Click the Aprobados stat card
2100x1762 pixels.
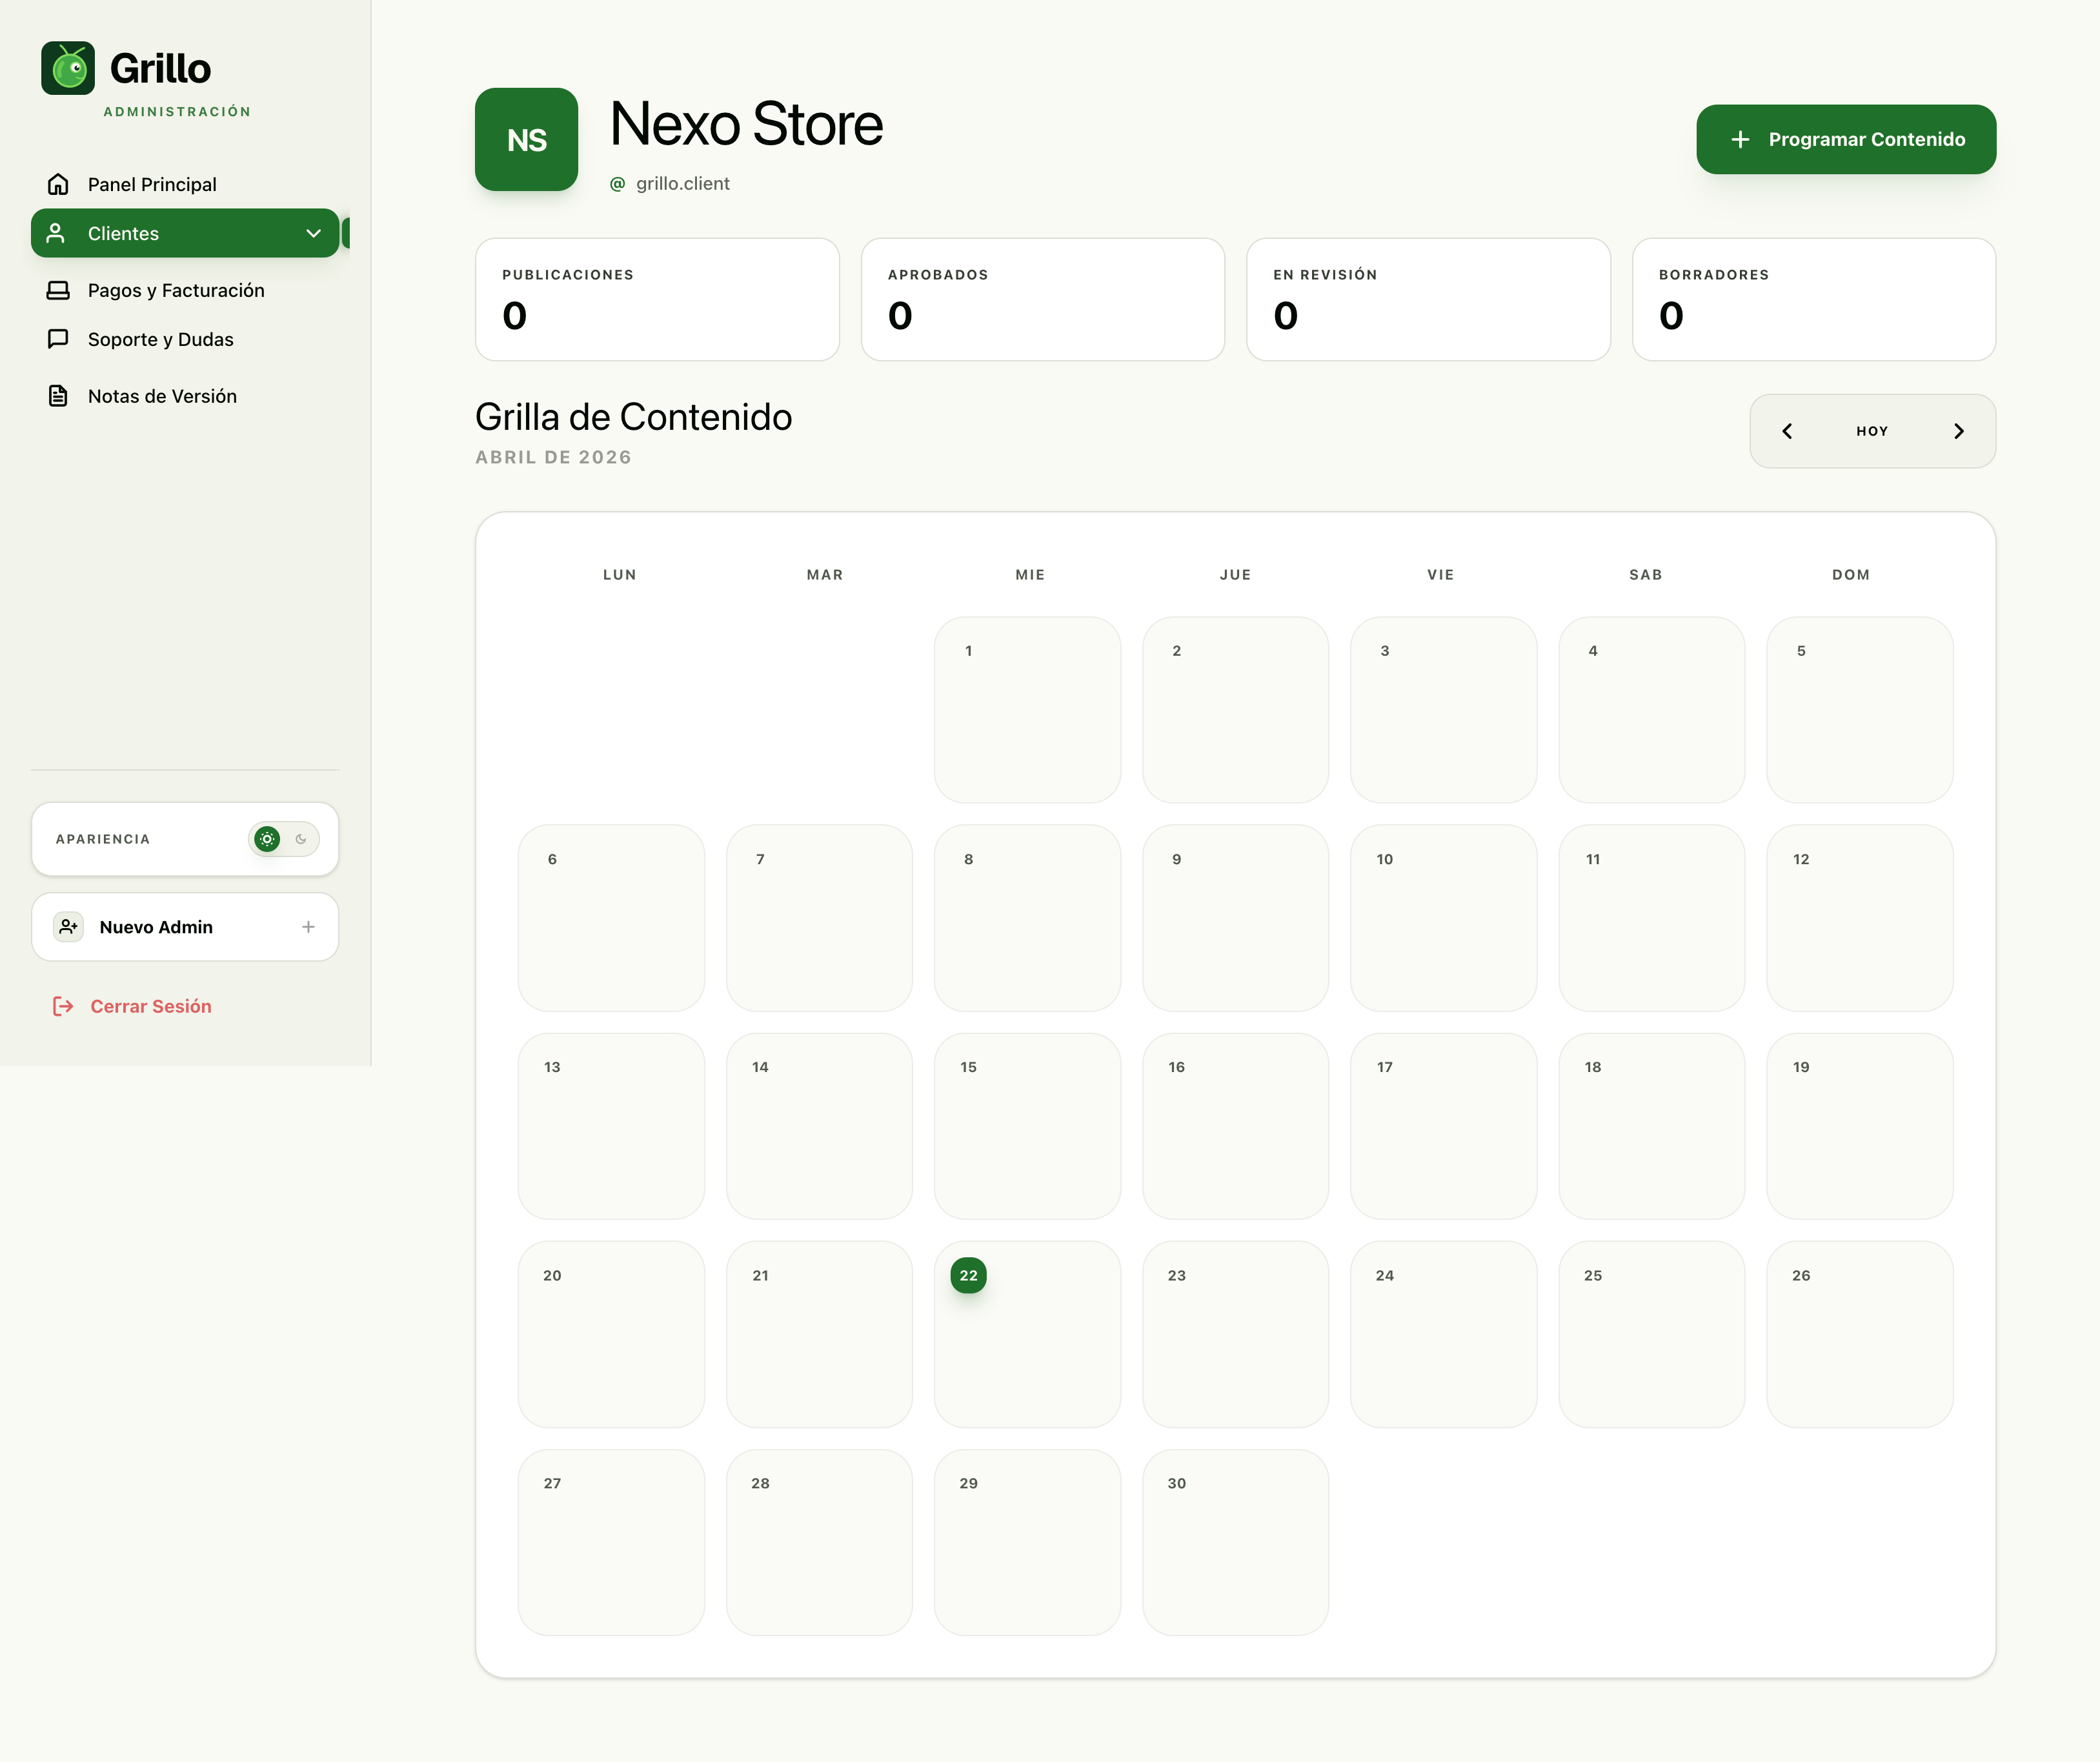click(x=1043, y=299)
